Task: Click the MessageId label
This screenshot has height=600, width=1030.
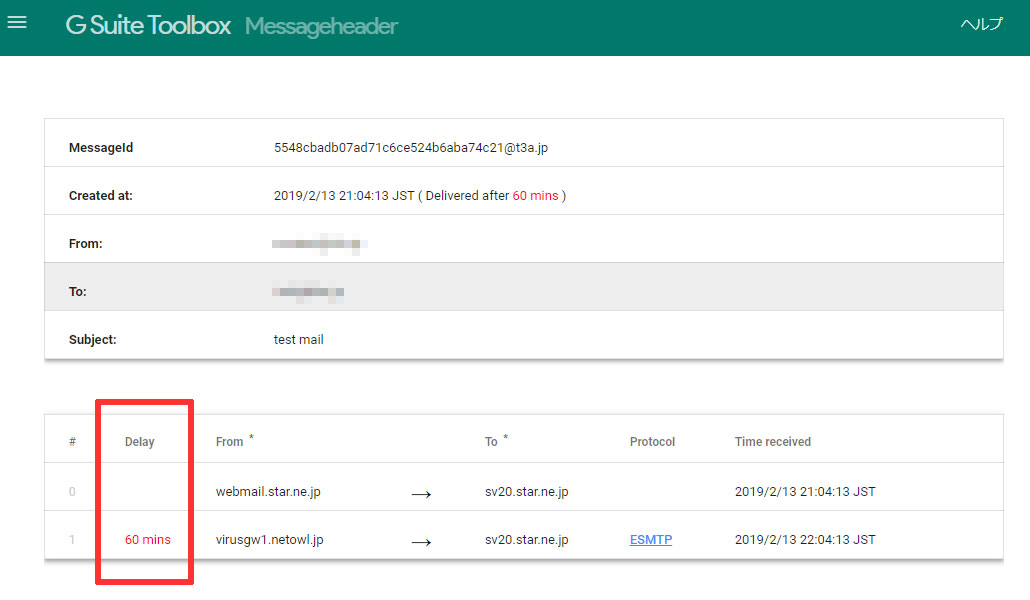Action: click(x=101, y=148)
